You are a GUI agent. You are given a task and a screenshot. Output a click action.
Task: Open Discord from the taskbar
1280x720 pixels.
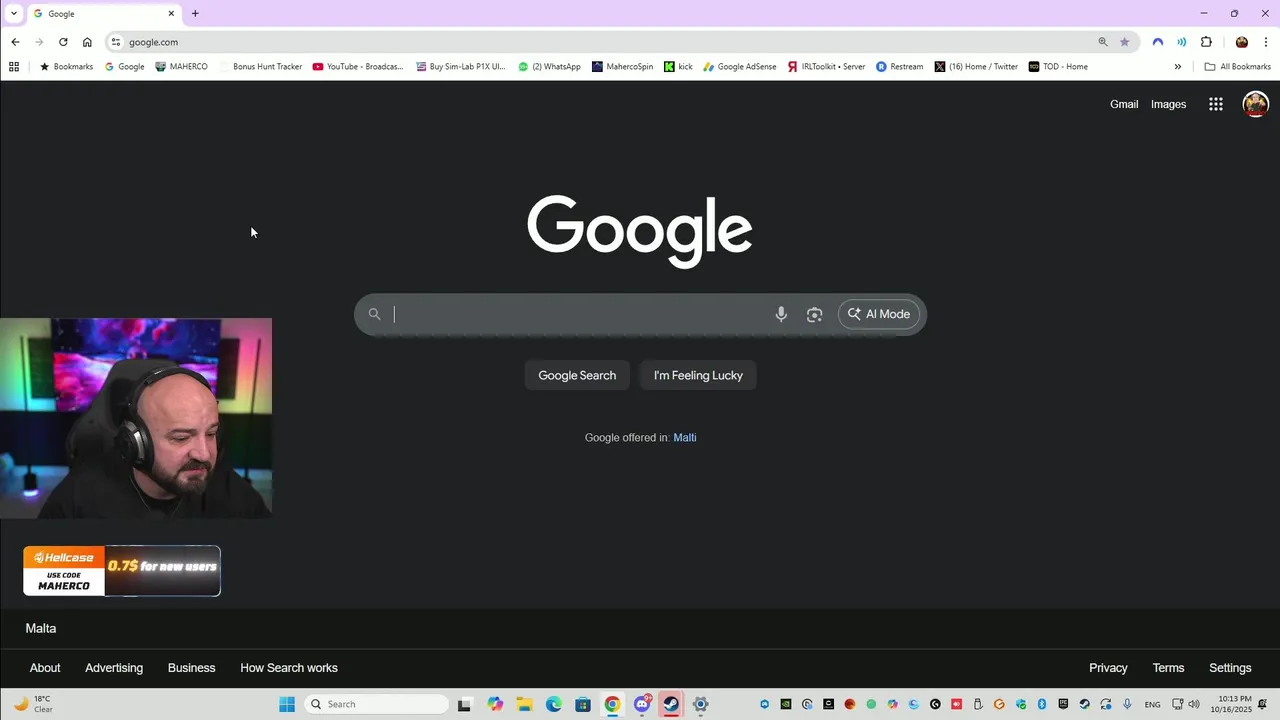click(642, 704)
